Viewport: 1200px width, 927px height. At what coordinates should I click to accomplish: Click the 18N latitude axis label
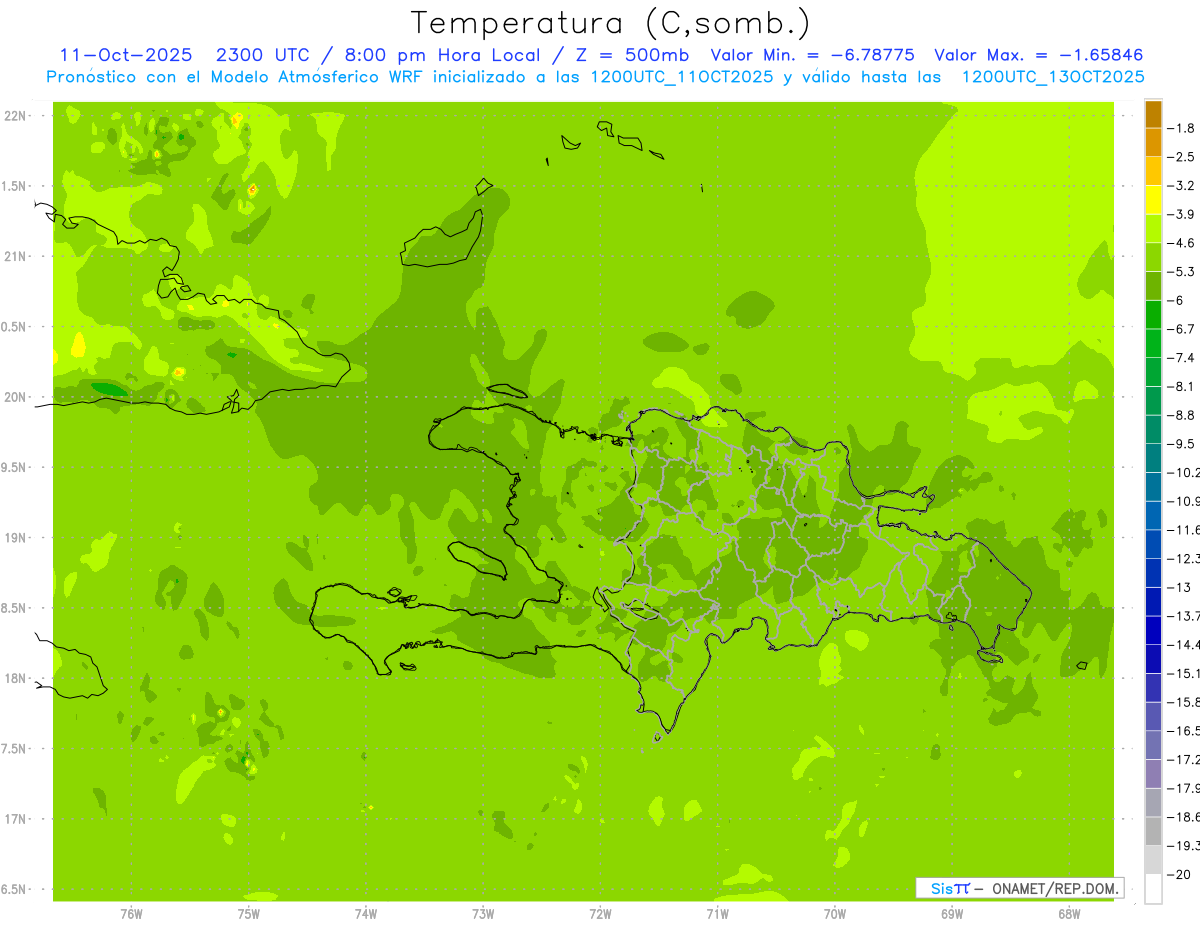(x=17, y=678)
